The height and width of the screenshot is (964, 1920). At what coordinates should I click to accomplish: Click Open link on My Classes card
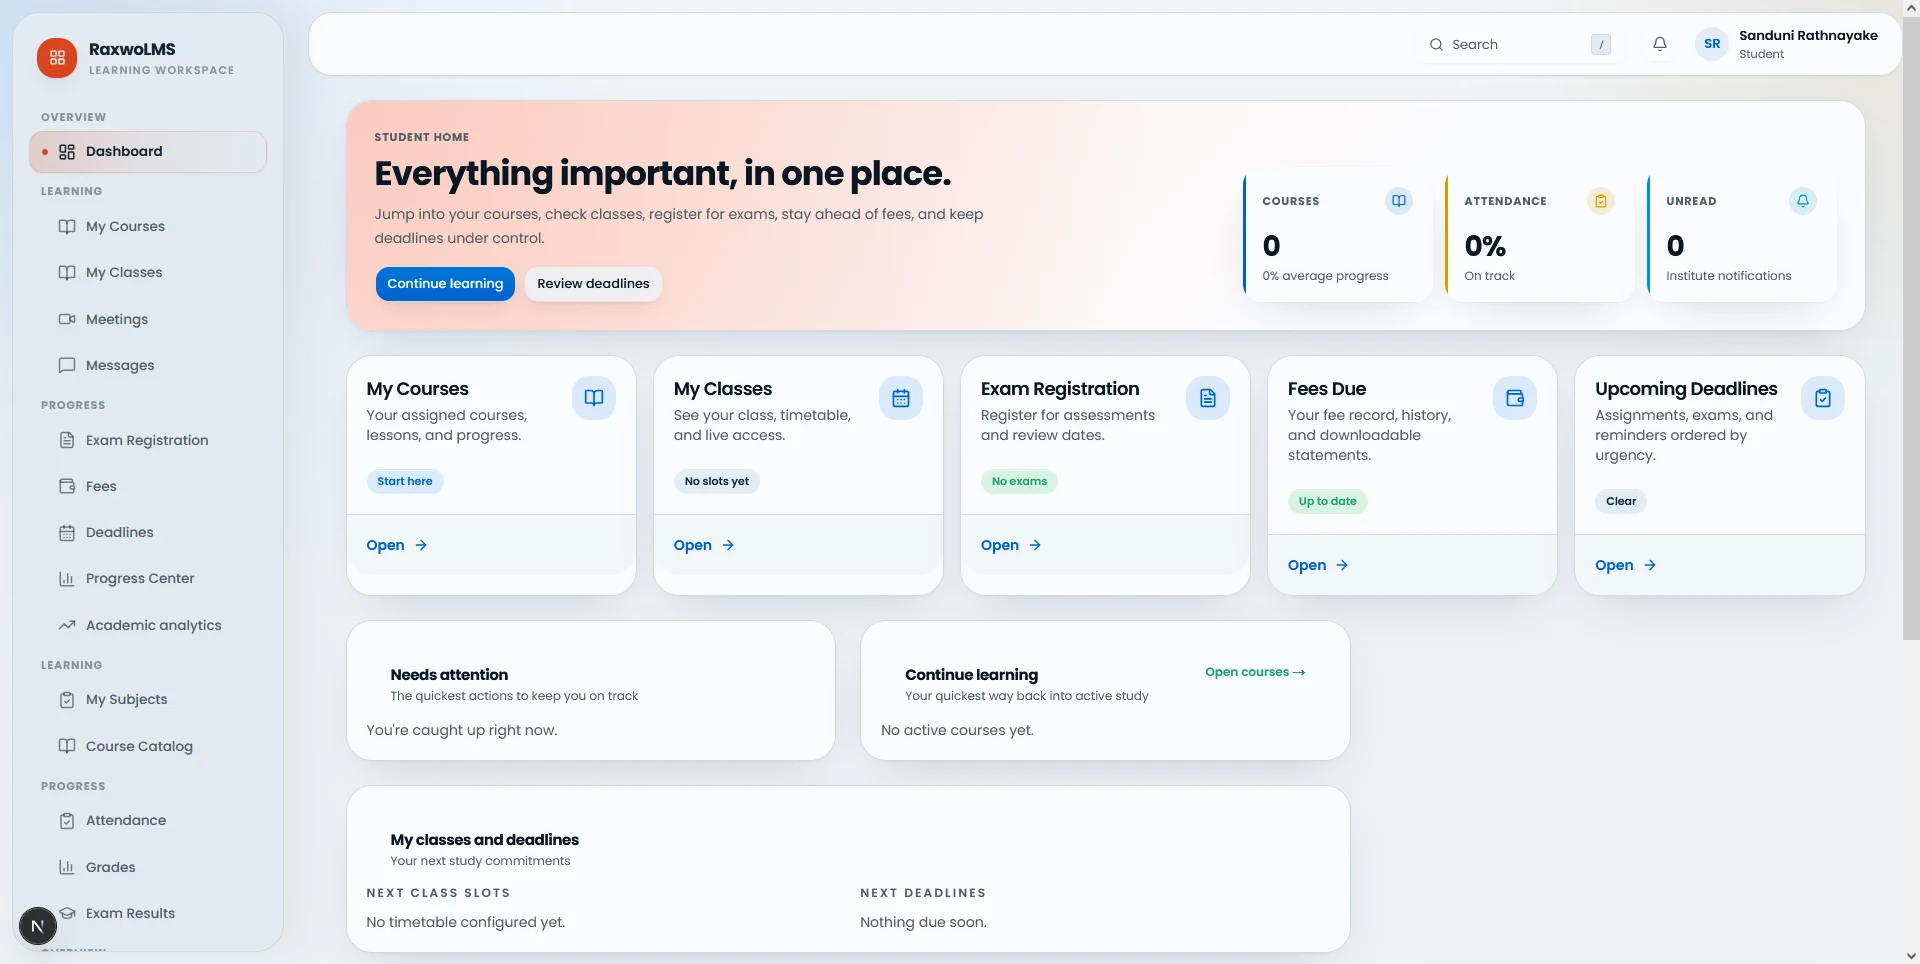coord(704,546)
